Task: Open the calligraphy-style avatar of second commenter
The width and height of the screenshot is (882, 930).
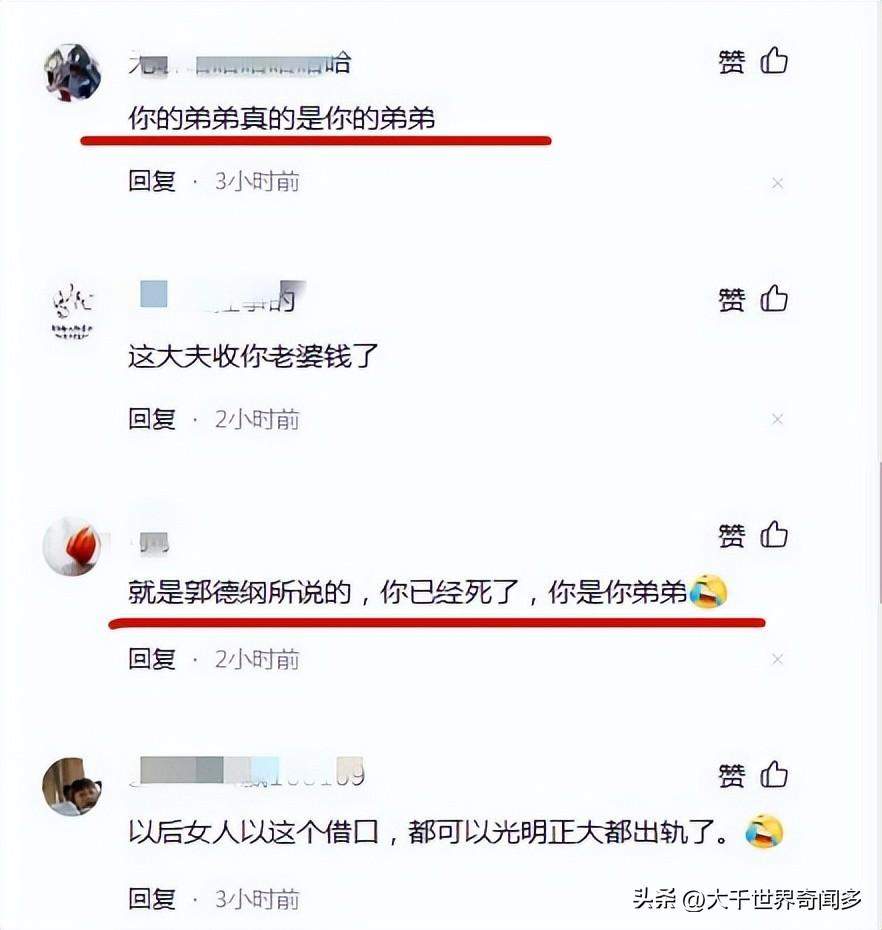Action: tap(73, 310)
